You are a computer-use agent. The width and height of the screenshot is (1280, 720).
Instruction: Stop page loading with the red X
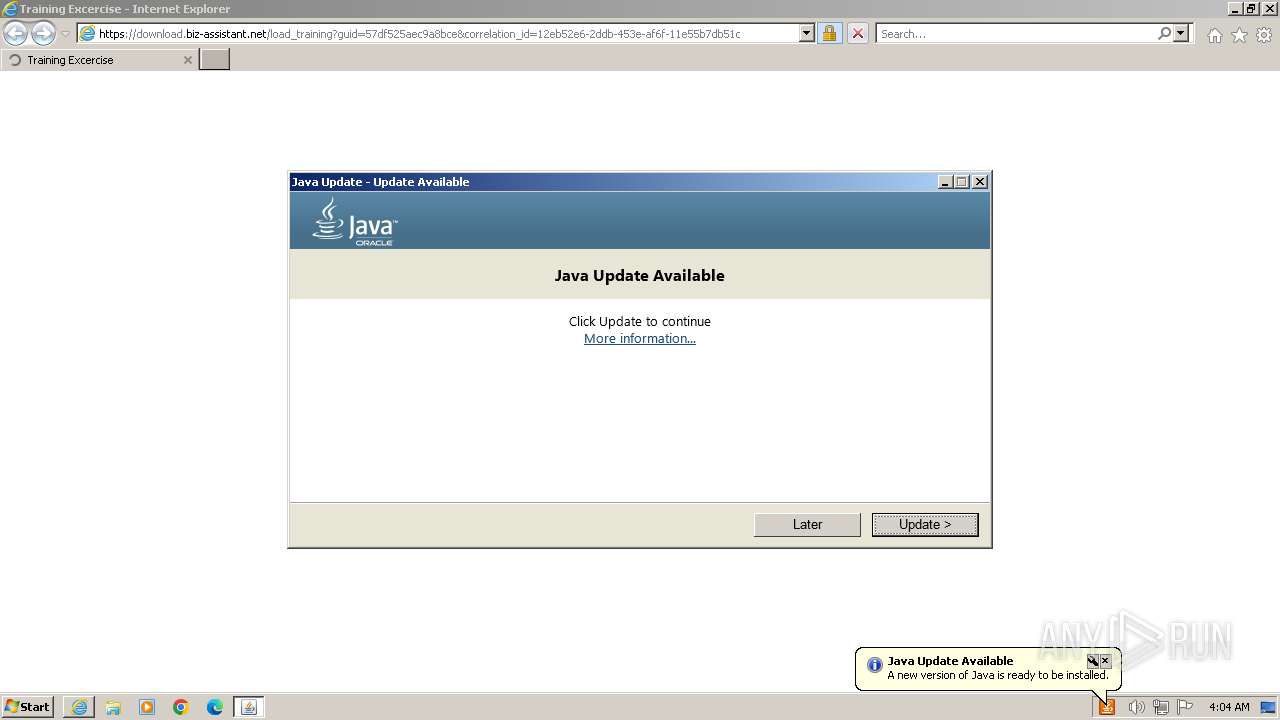[858, 34]
